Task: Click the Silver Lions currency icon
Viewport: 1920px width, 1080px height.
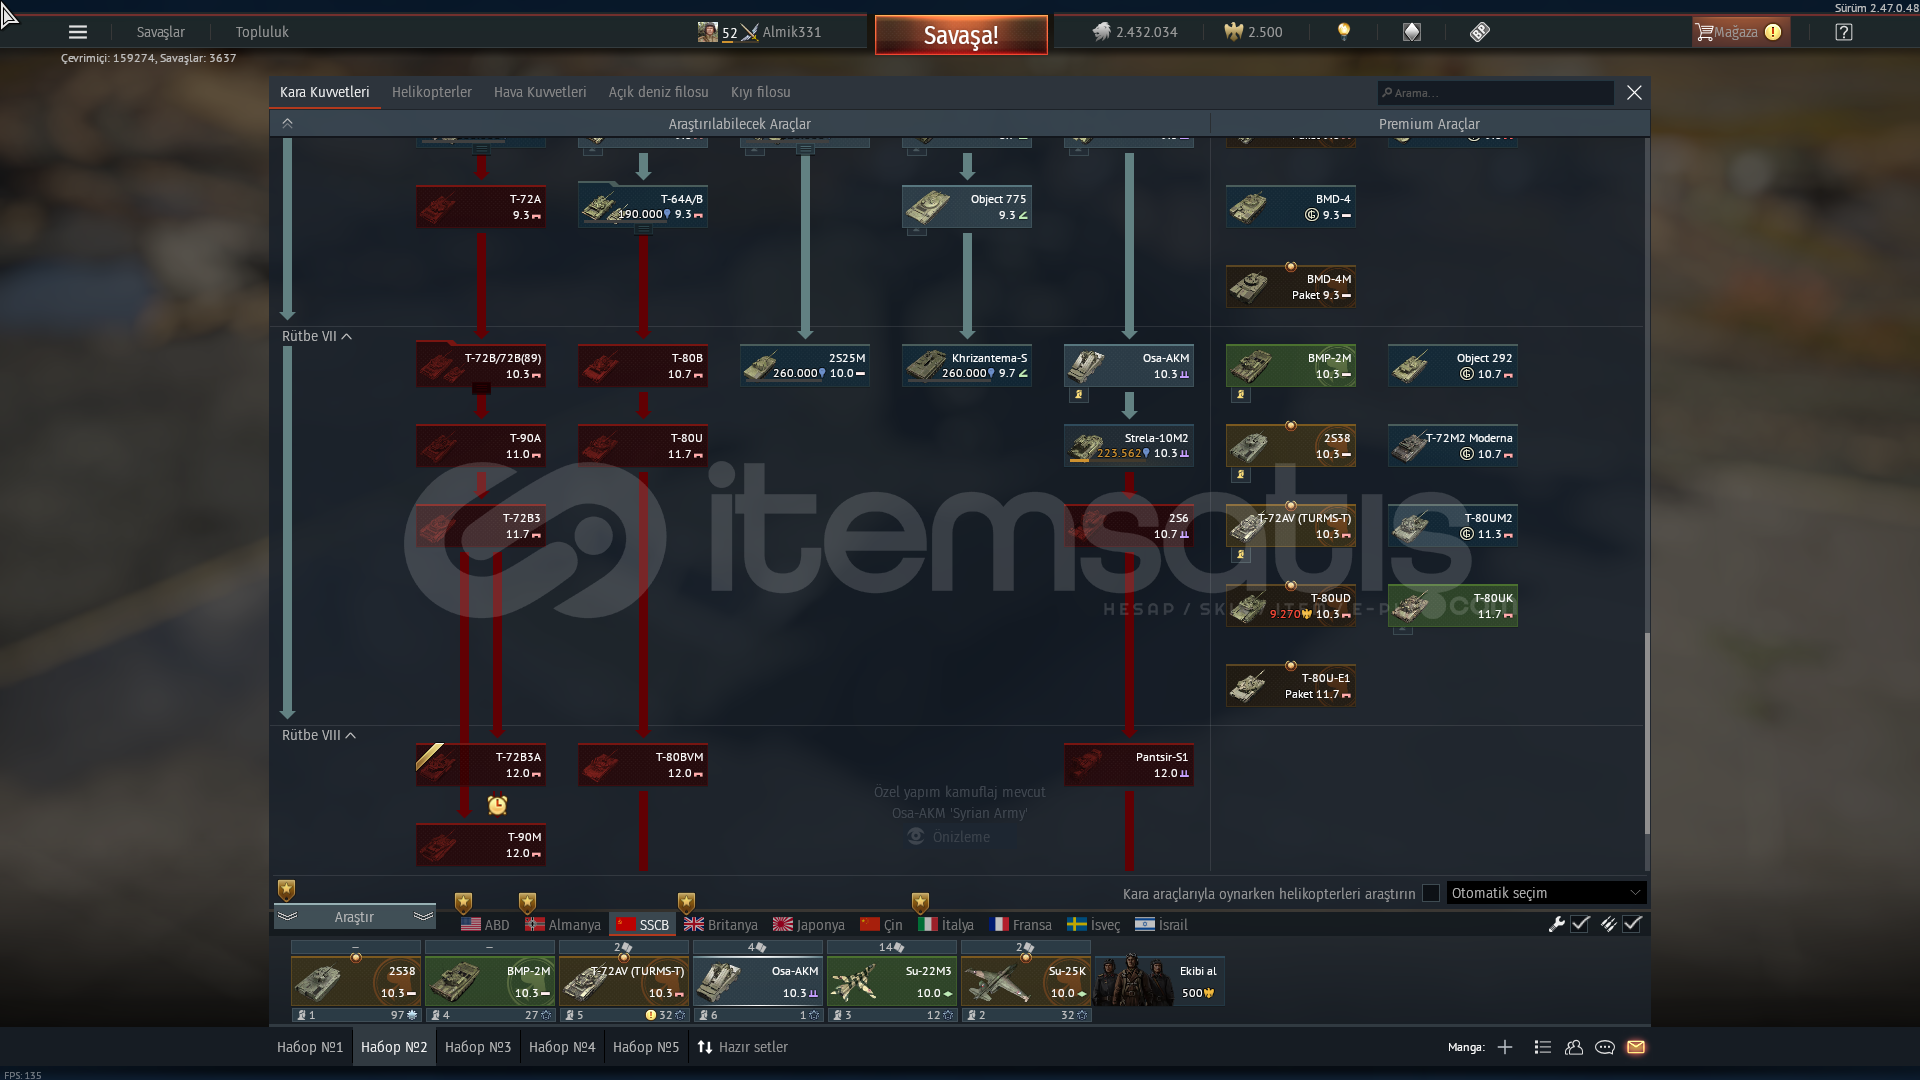Action: [x=1101, y=32]
